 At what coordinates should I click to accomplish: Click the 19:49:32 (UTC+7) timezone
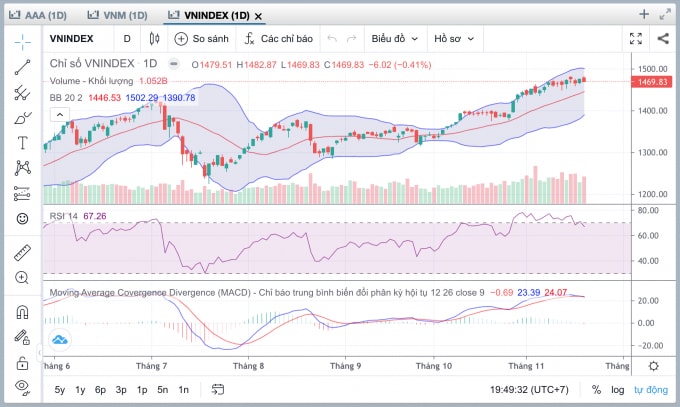tap(529, 390)
